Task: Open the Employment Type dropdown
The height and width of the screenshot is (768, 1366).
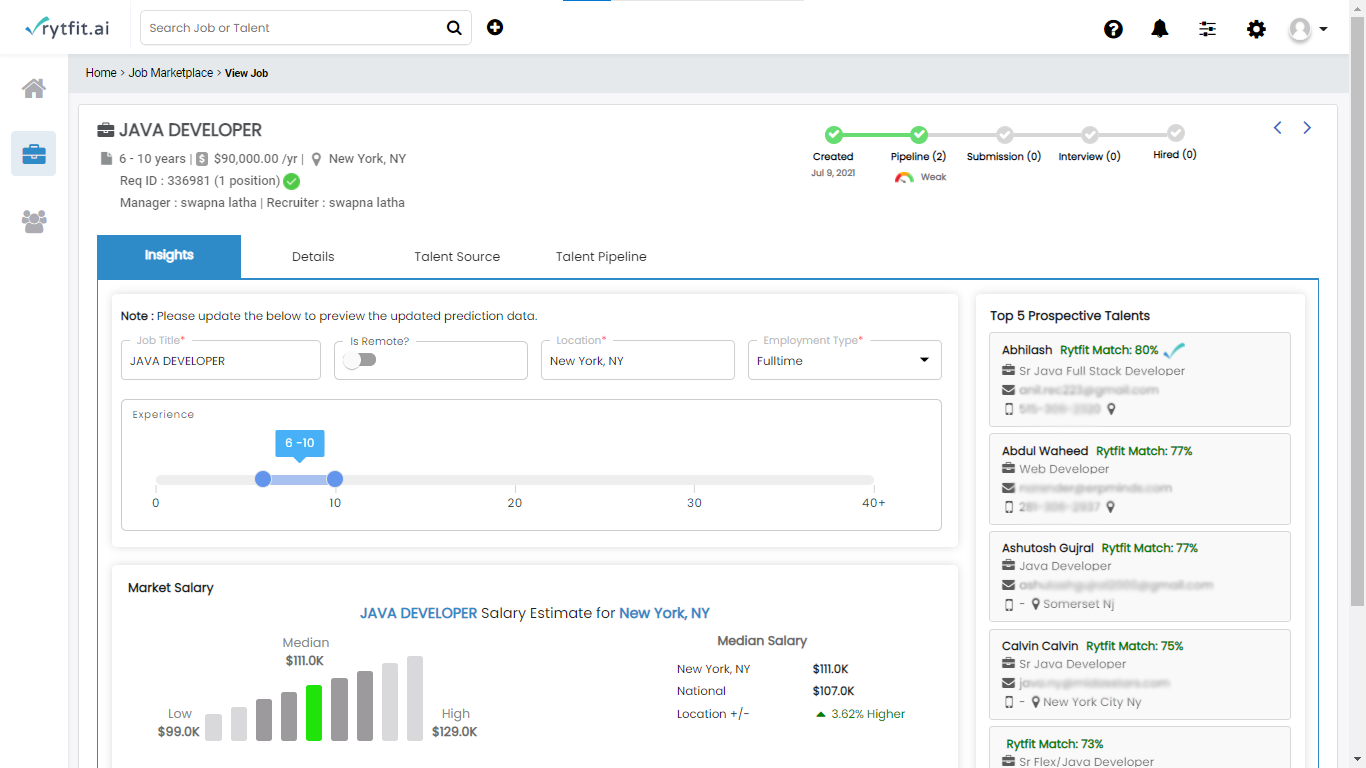Action: [845, 360]
